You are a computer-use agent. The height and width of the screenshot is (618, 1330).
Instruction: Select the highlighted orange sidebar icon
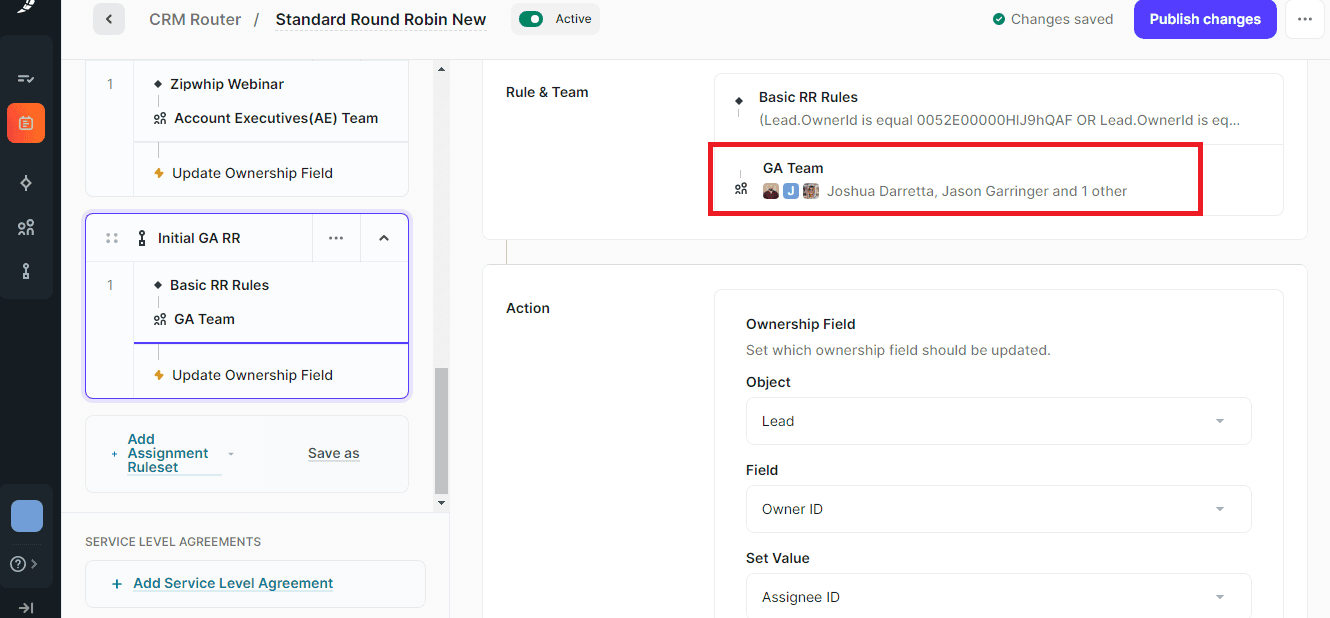[x=26, y=123]
